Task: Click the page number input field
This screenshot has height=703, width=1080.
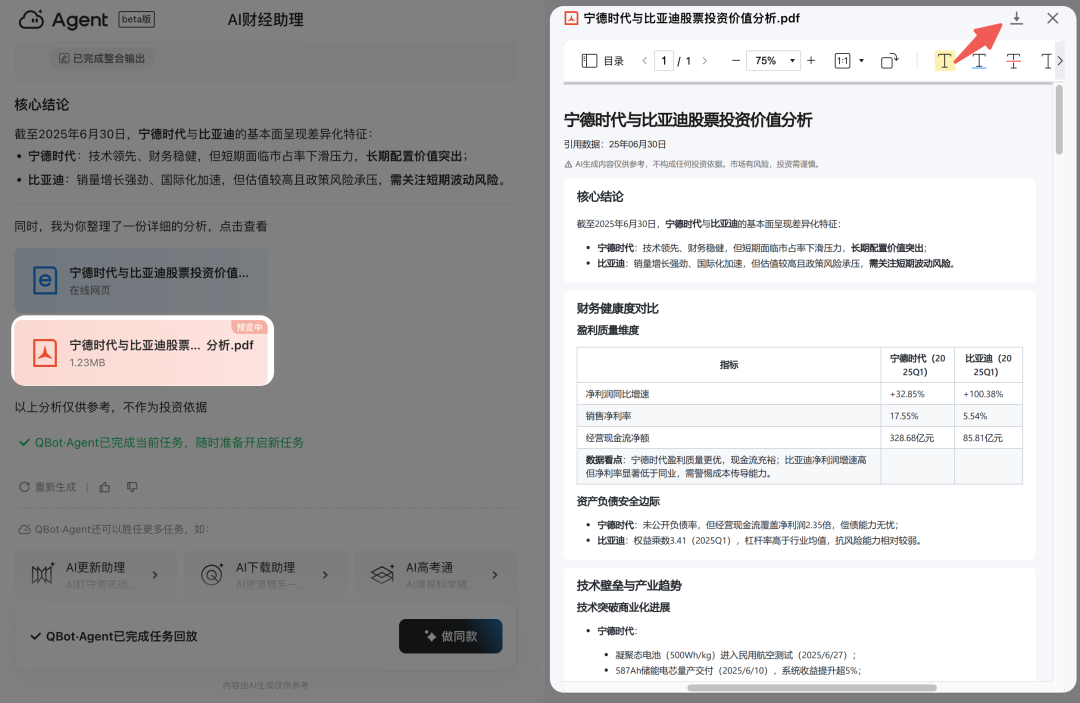Action: click(x=664, y=61)
